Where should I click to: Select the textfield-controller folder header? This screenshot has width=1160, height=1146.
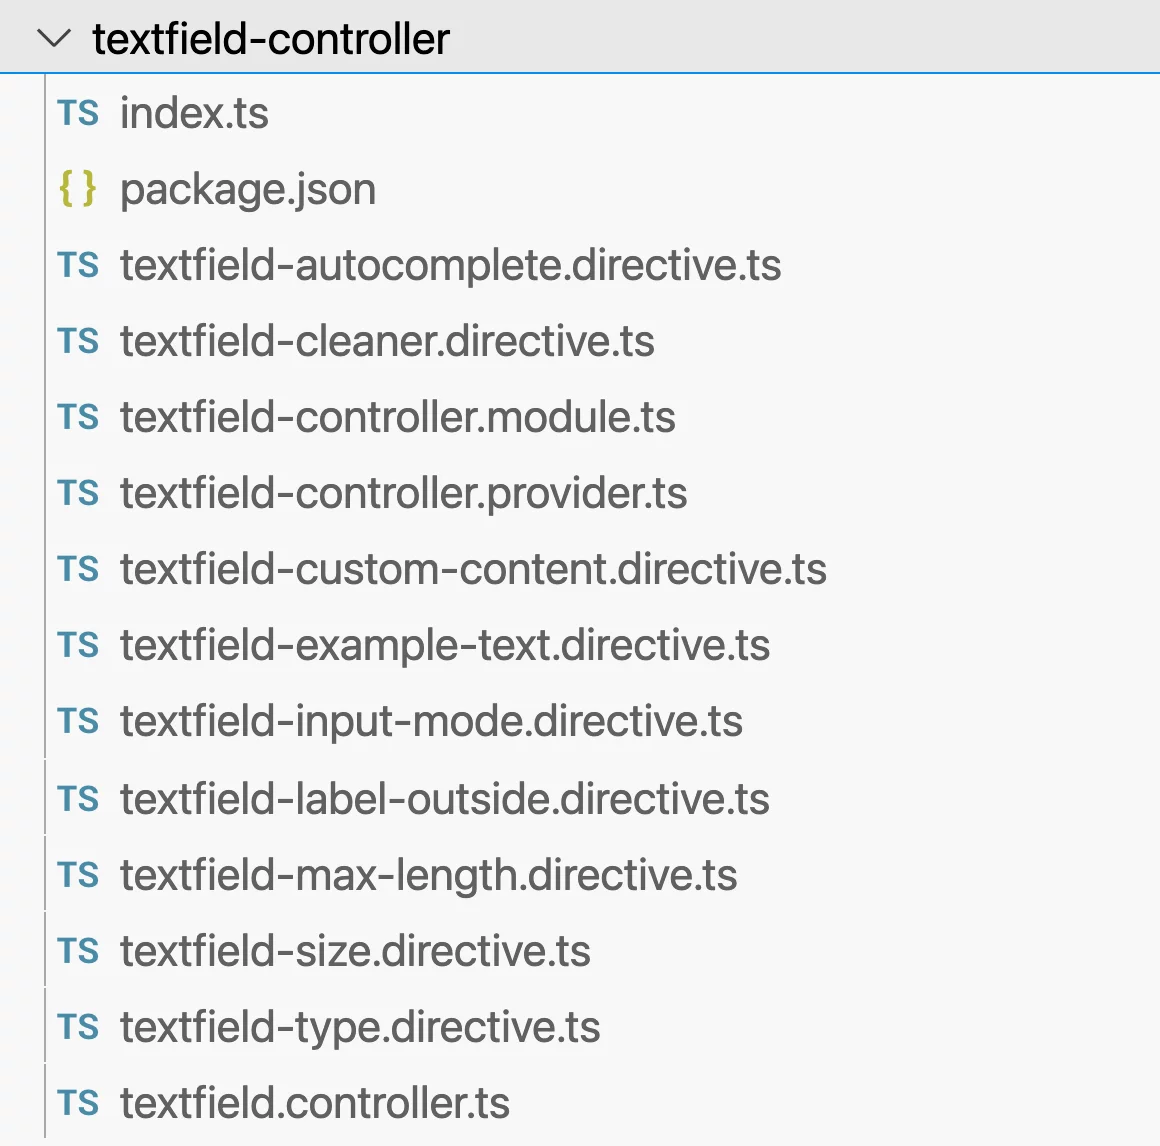[x=270, y=38]
